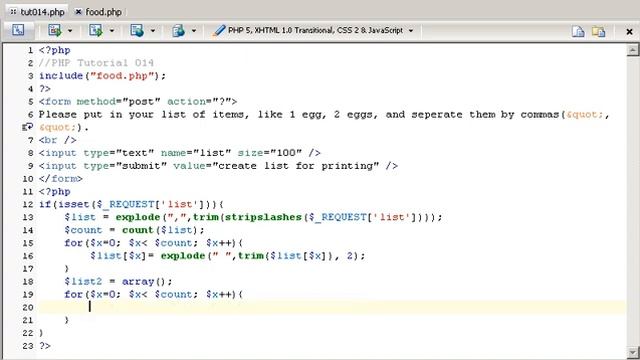Click the for loop on line 15
The height and width of the screenshot is (360, 640).
point(154,243)
